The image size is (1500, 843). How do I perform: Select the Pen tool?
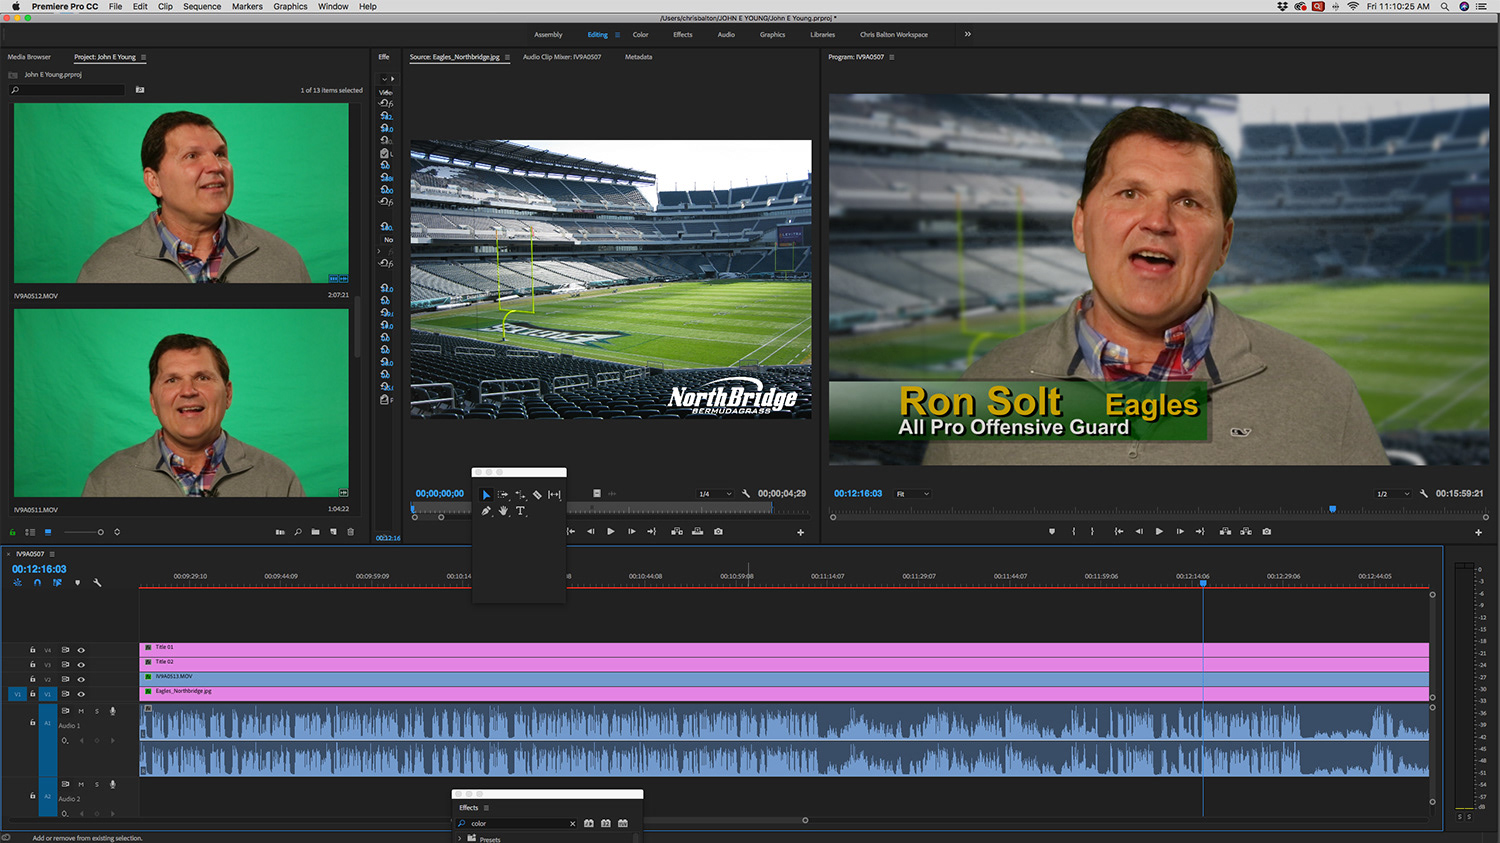486,511
